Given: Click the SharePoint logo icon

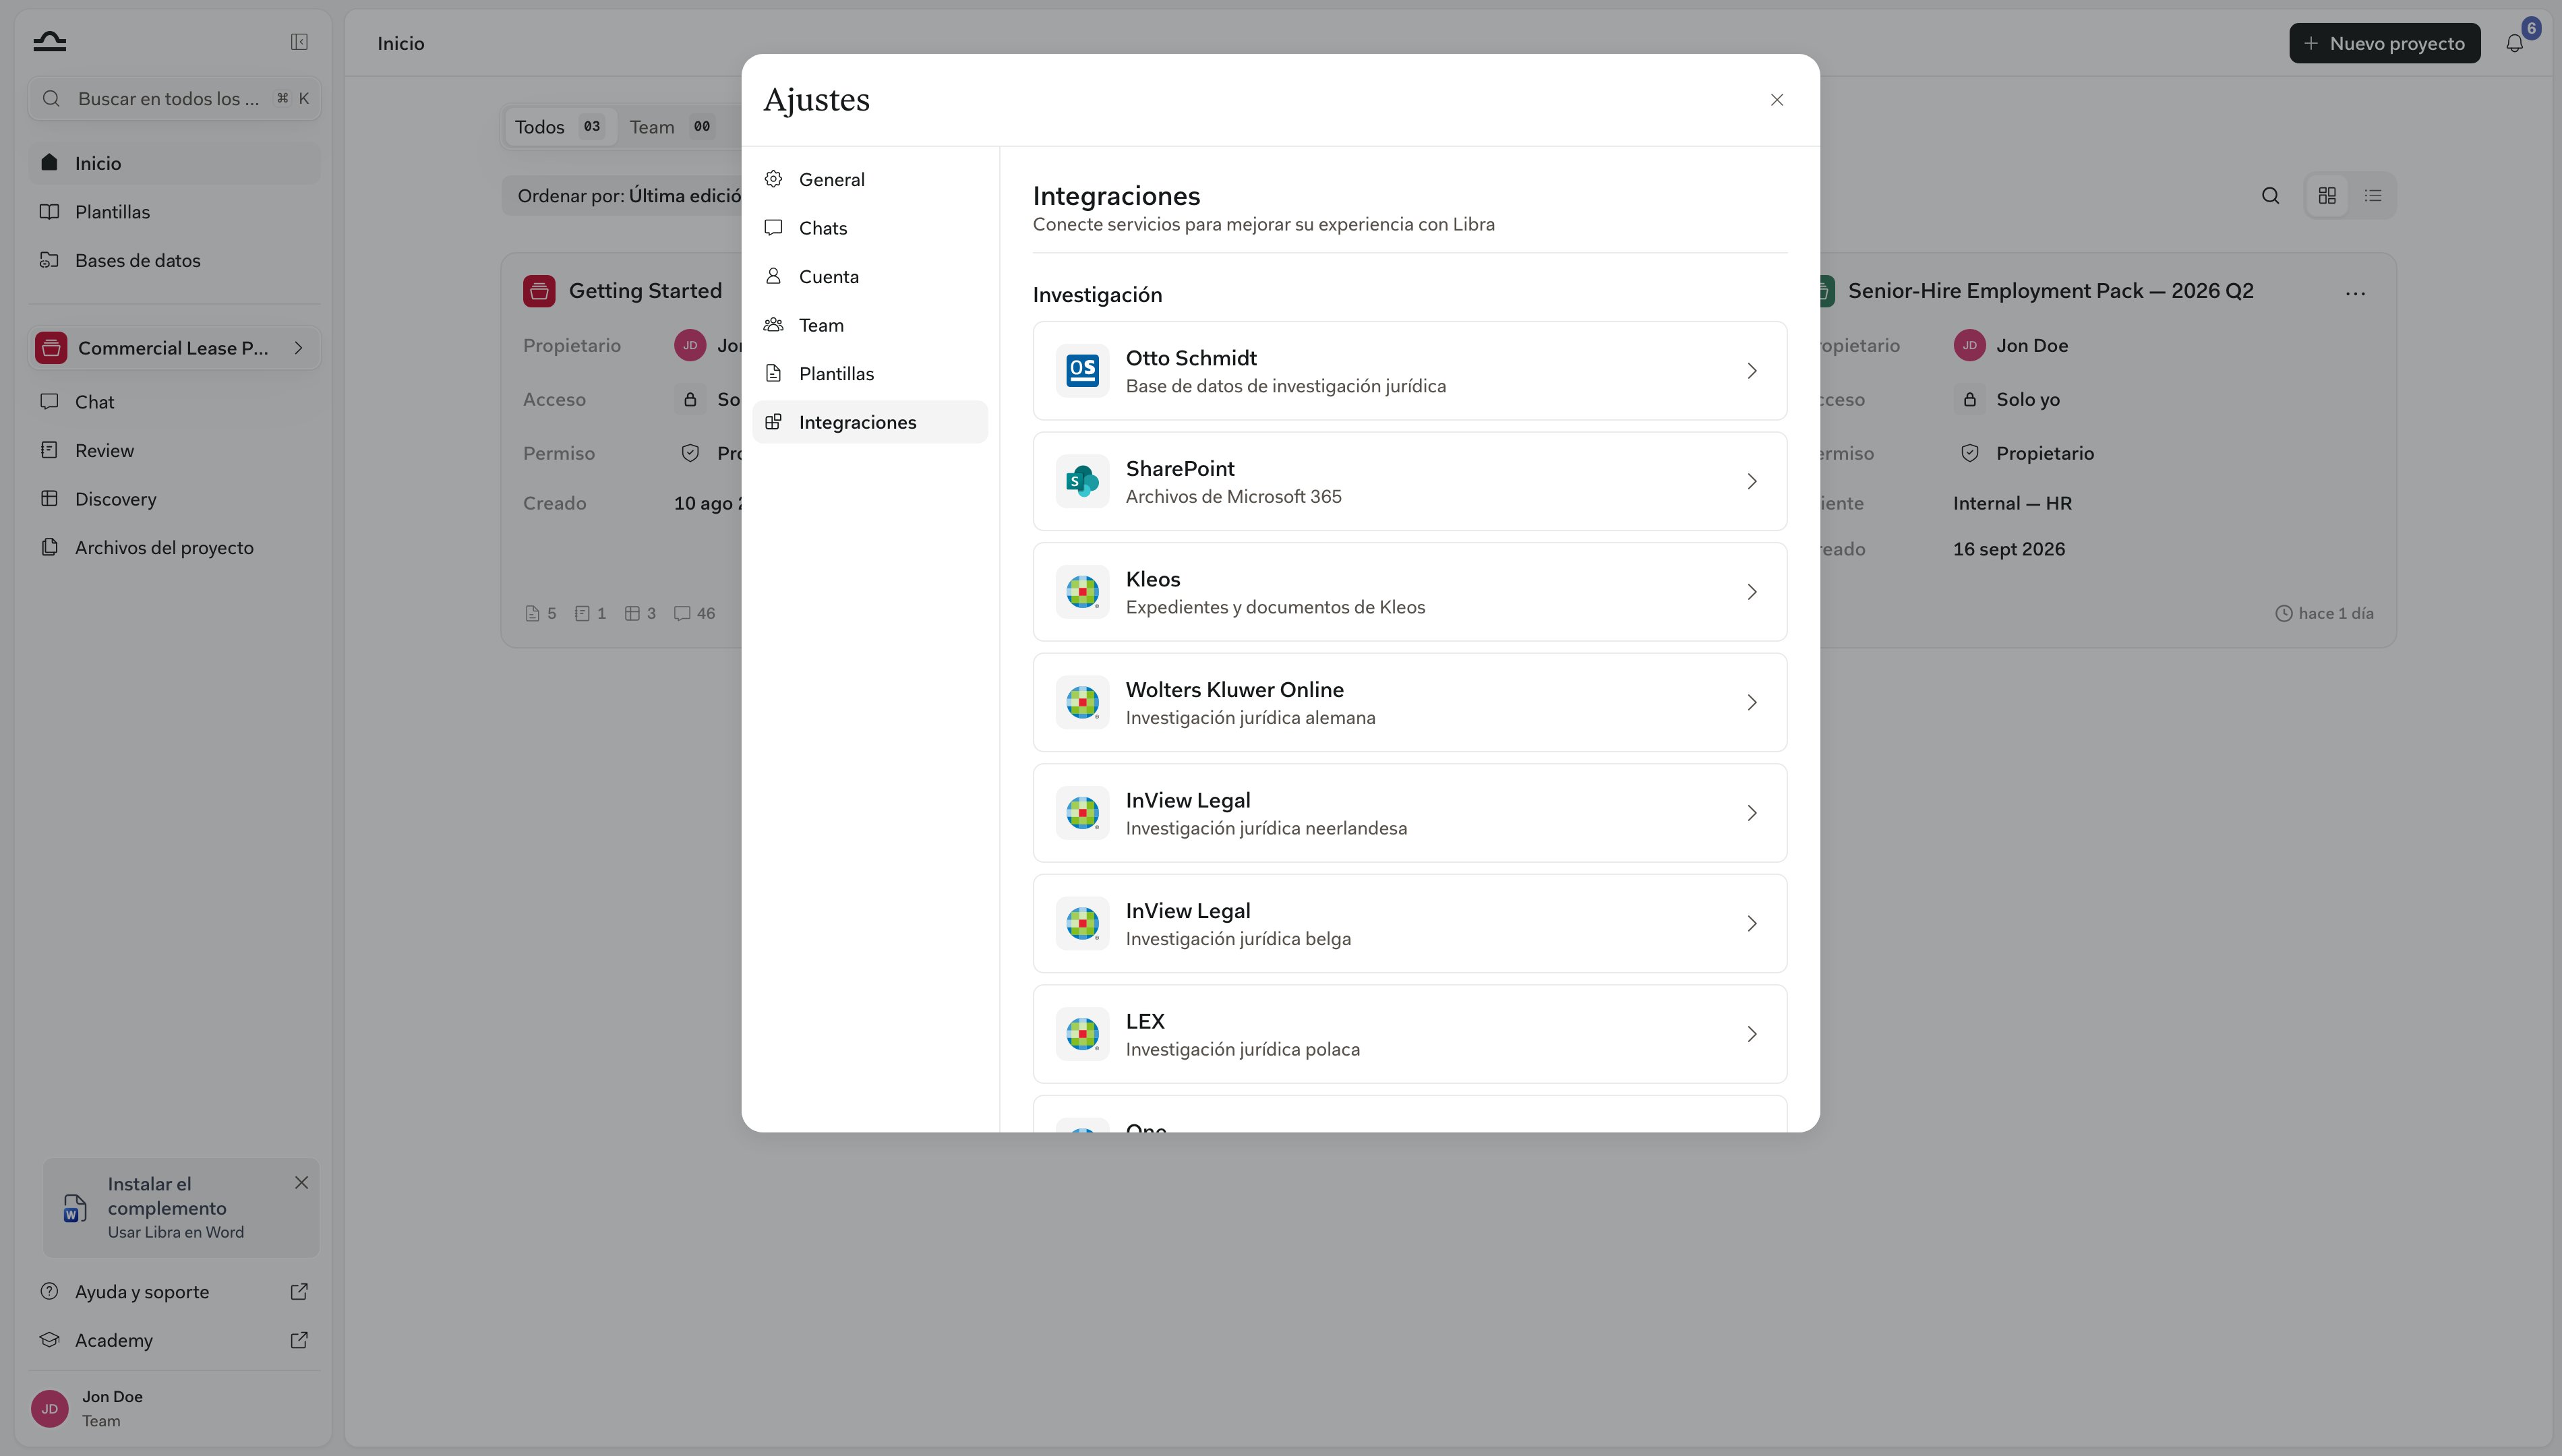Looking at the screenshot, I should click(x=1082, y=482).
